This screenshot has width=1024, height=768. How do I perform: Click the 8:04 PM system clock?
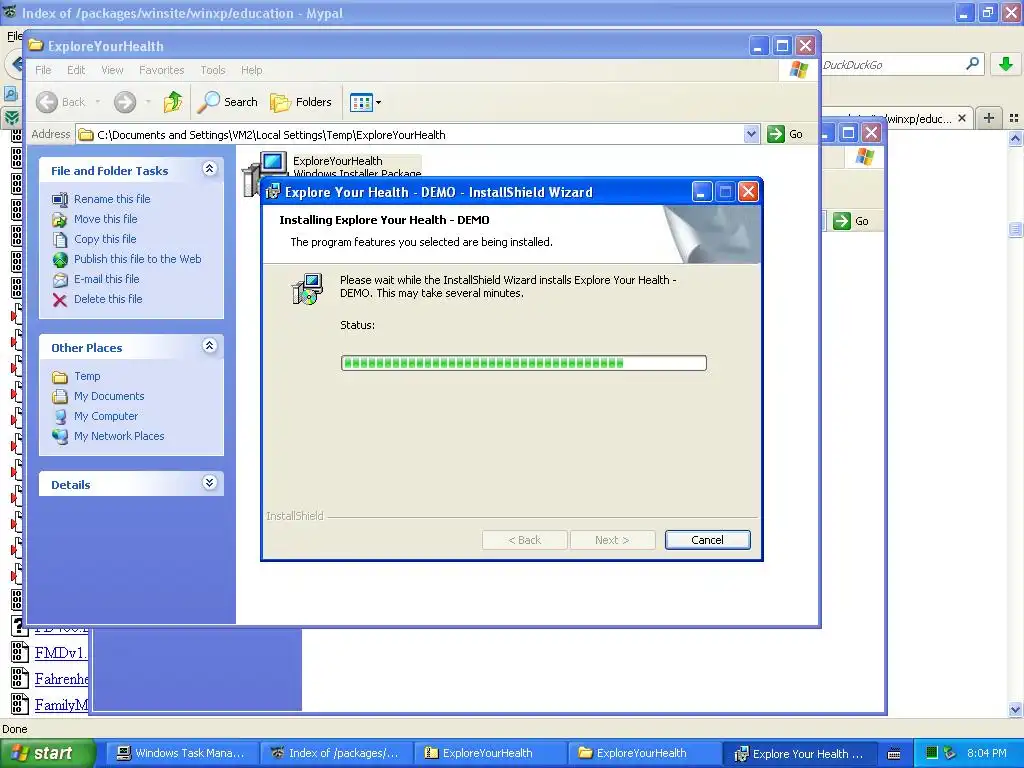[x=987, y=753]
